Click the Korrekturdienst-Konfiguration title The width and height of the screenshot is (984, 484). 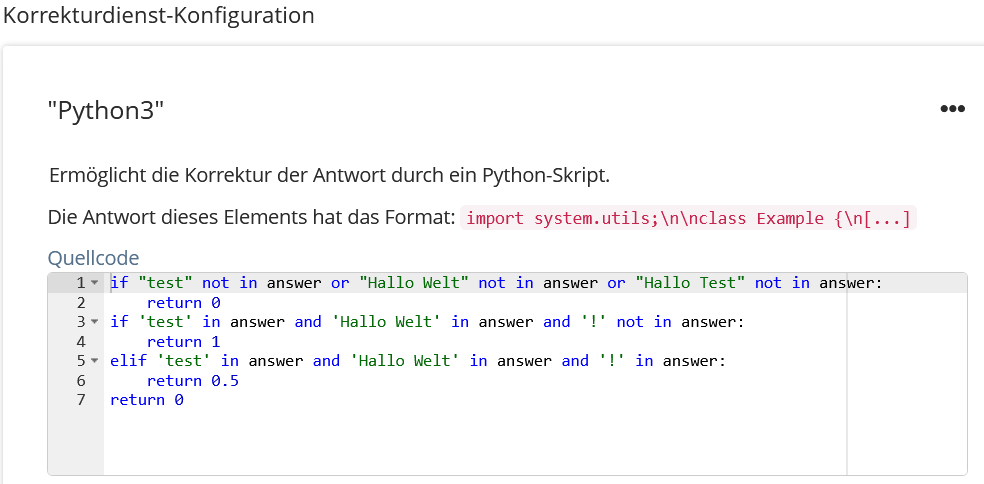158,15
